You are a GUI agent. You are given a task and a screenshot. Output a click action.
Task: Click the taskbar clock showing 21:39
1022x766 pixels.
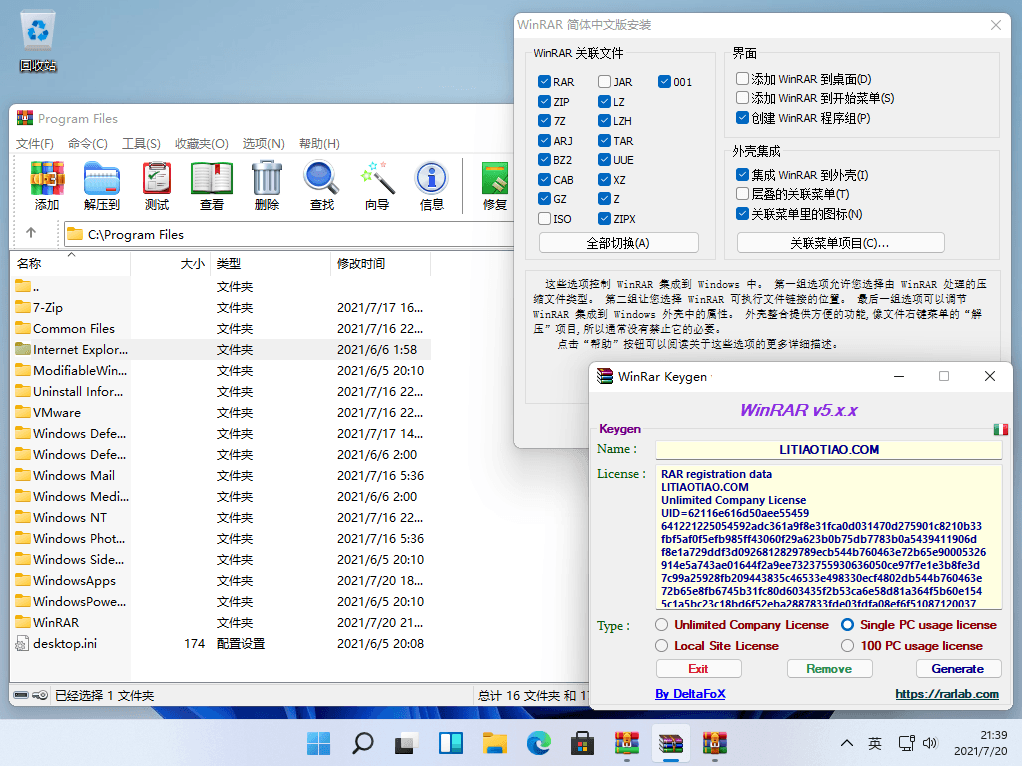(x=981, y=743)
